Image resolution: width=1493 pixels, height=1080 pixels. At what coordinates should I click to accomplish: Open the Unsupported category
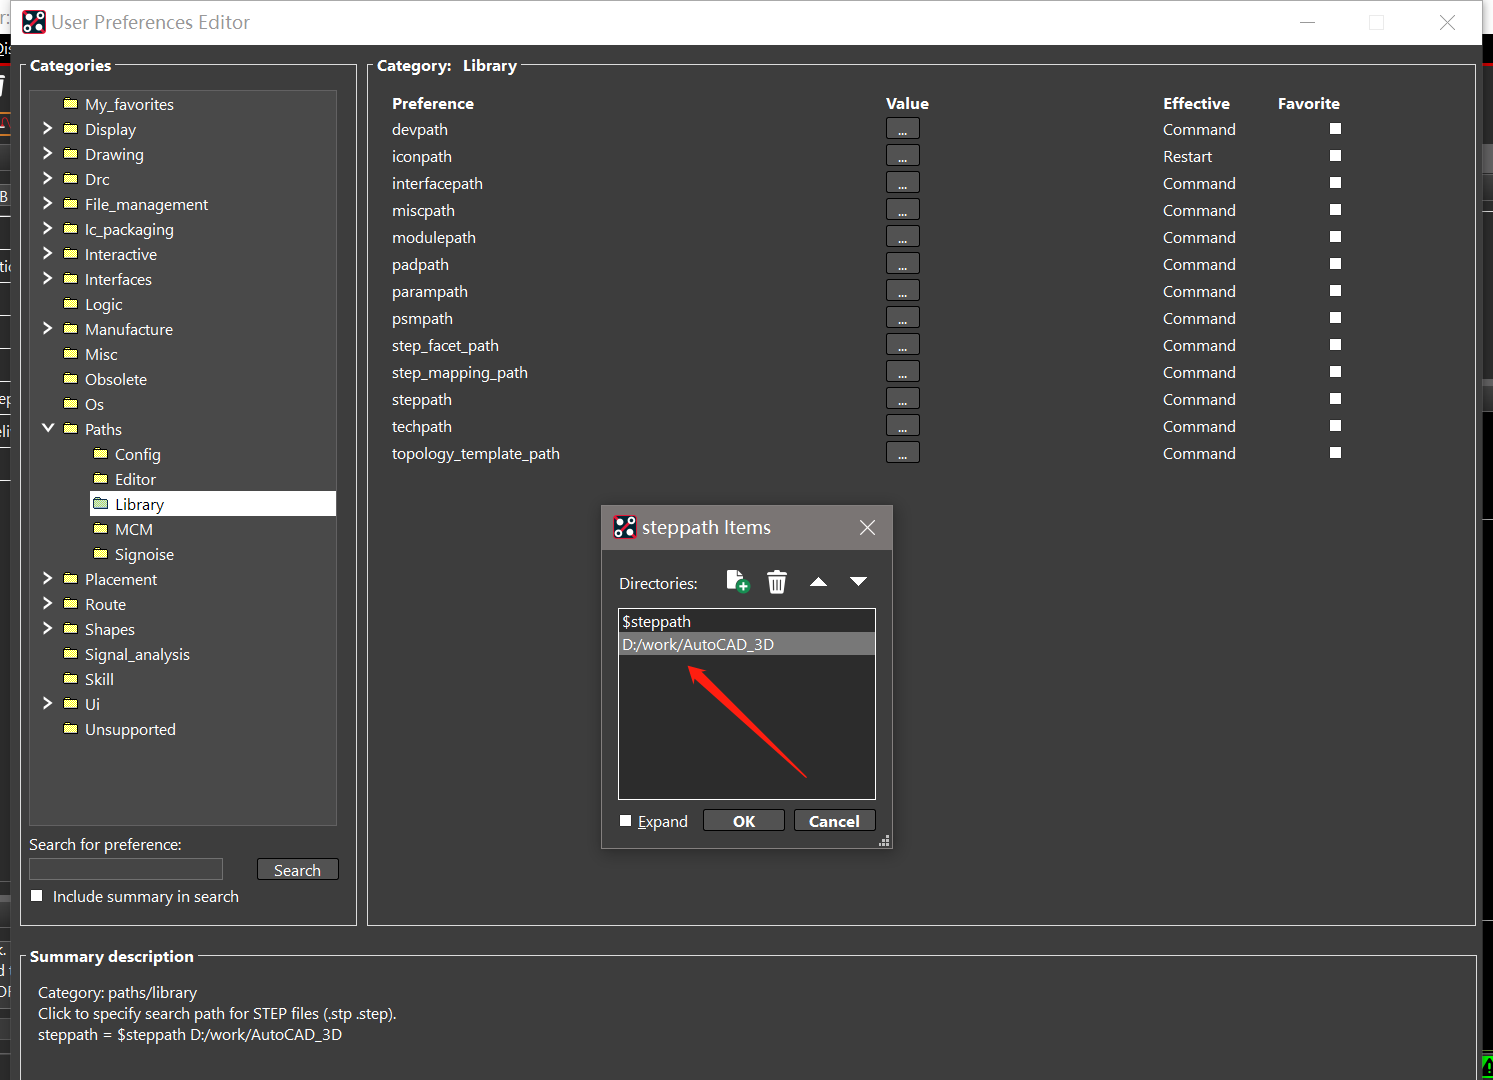coord(130,729)
